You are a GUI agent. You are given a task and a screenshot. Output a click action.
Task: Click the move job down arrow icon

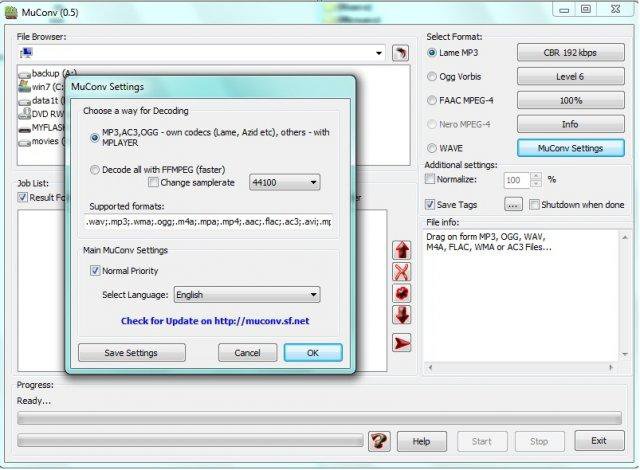[x=402, y=316]
